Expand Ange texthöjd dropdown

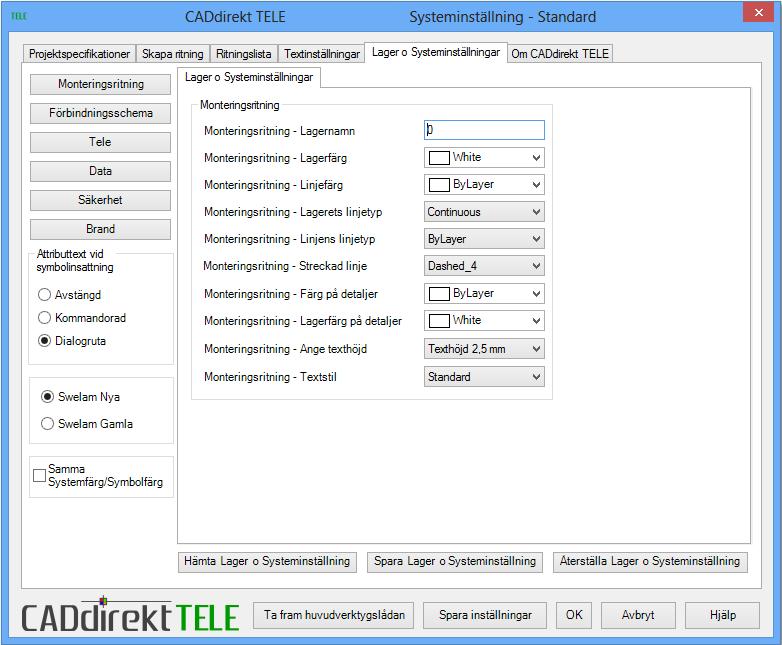click(484, 349)
